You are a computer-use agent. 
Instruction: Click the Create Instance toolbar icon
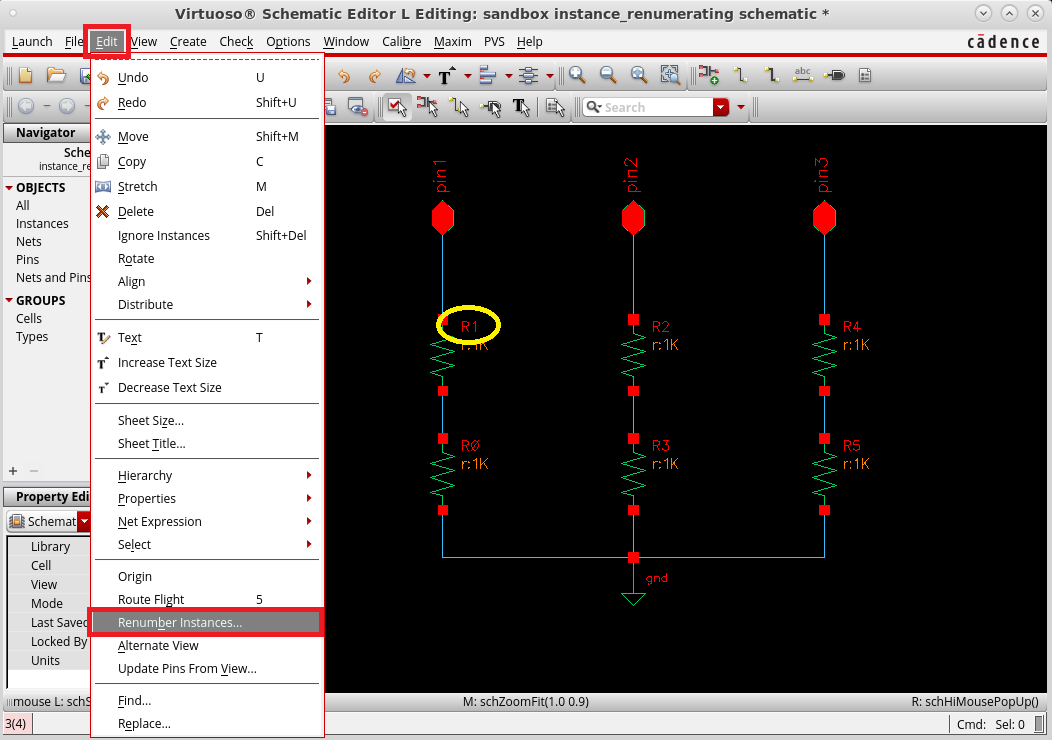pos(709,75)
